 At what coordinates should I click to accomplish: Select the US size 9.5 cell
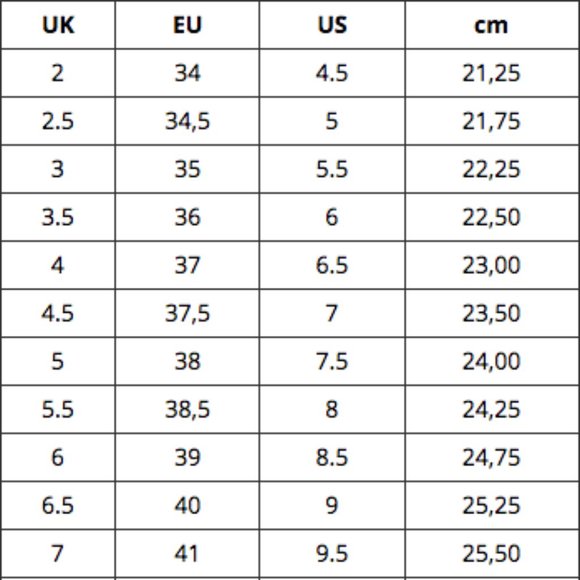(x=332, y=554)
